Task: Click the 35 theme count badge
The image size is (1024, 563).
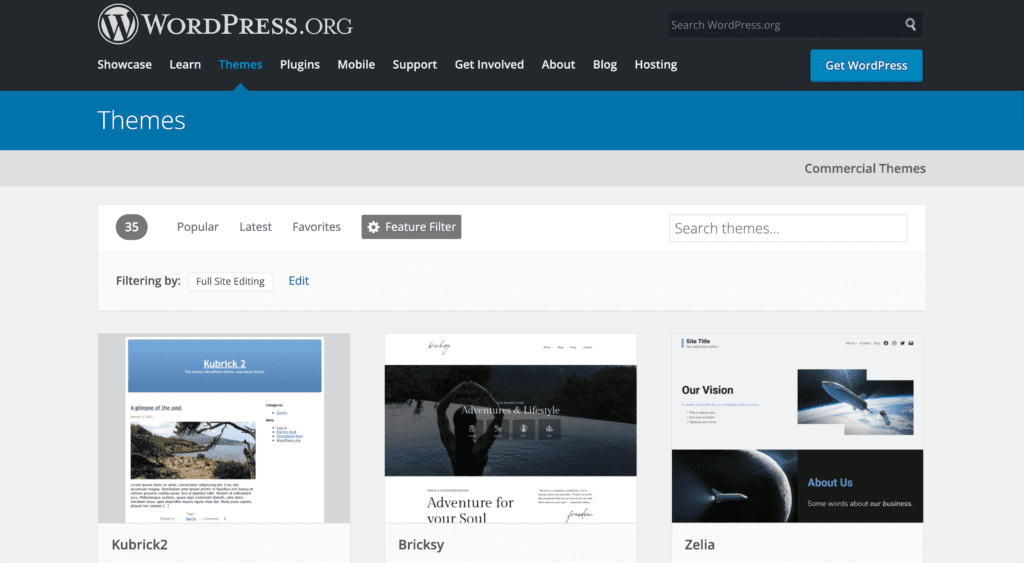Action: [131, 227]
